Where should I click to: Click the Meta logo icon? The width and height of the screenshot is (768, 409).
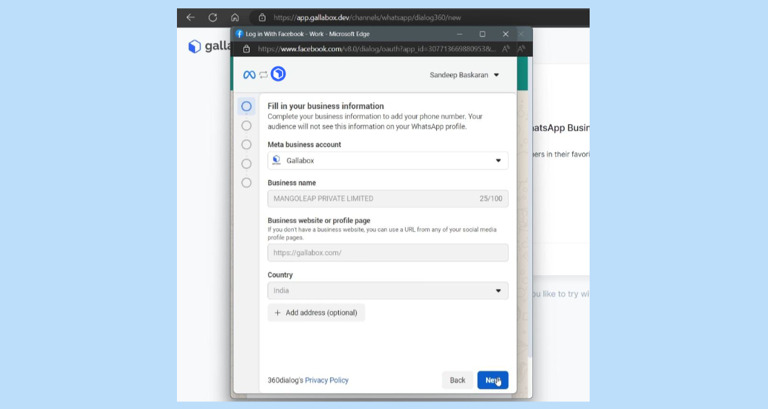coord(249,74)
